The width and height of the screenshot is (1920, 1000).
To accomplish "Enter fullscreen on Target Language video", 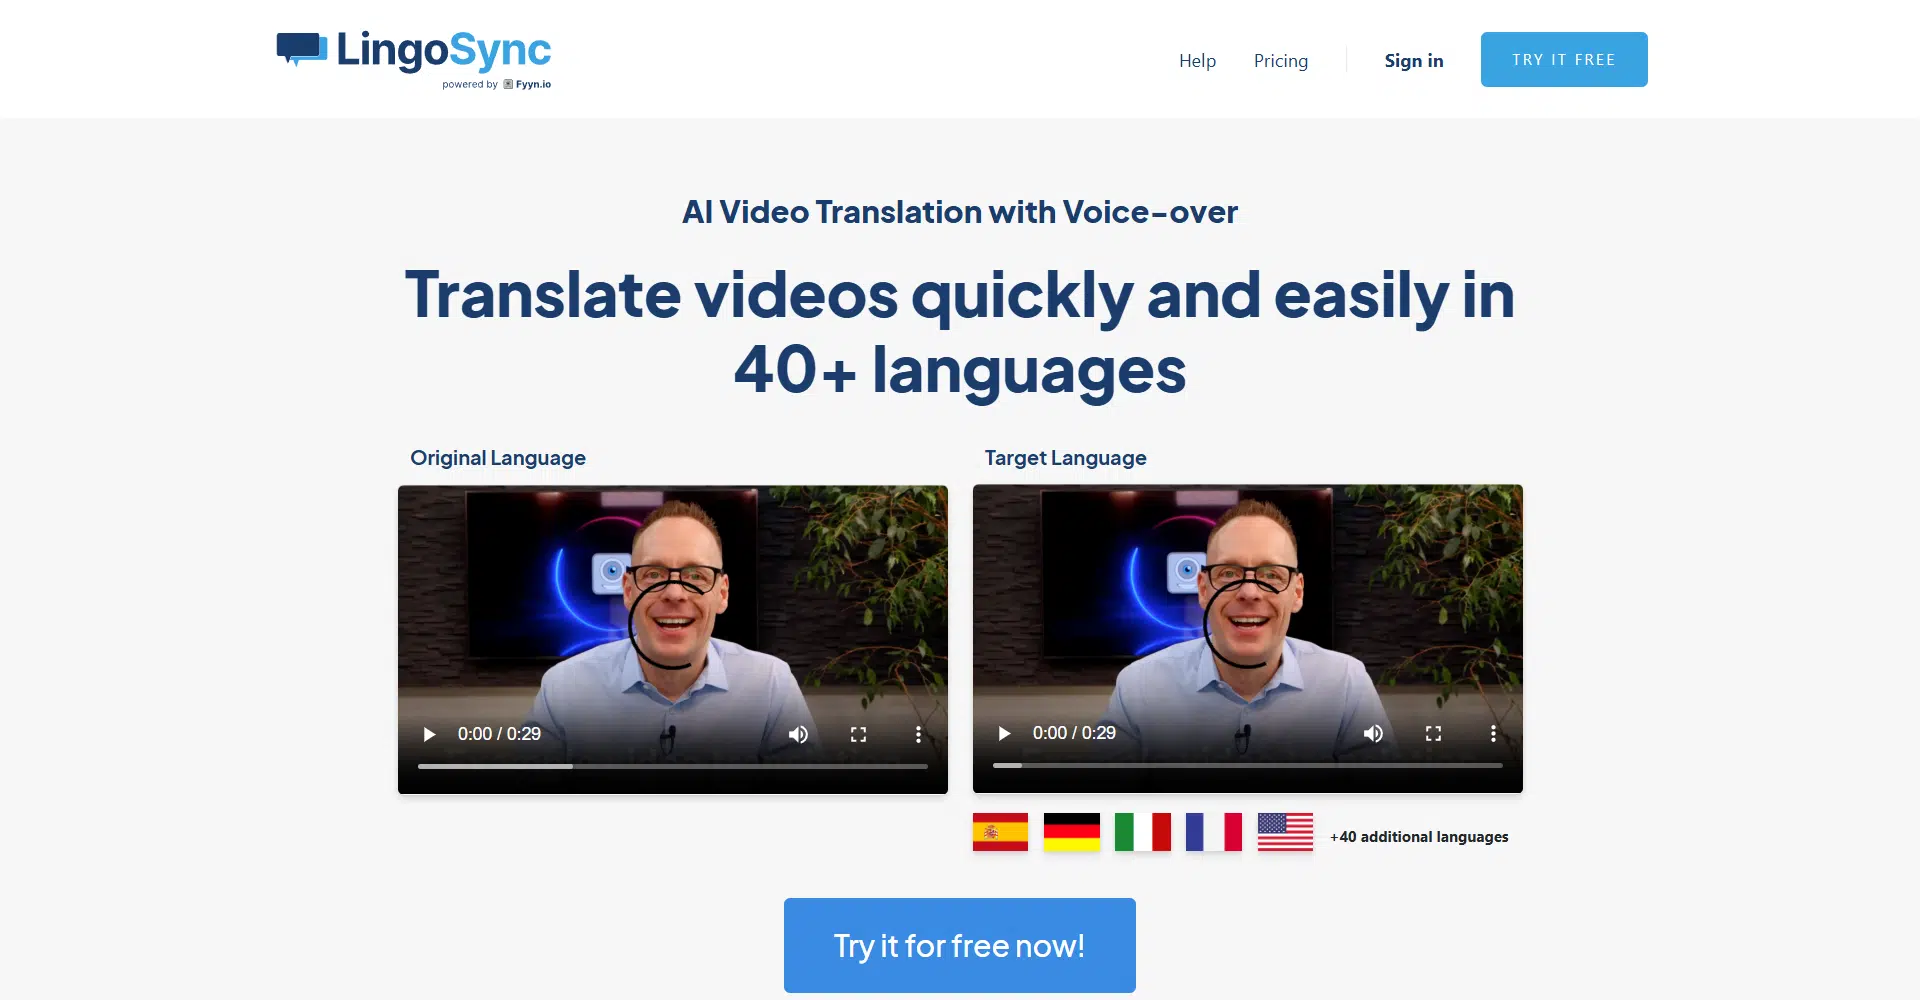I will click(x=1433, y=733).
